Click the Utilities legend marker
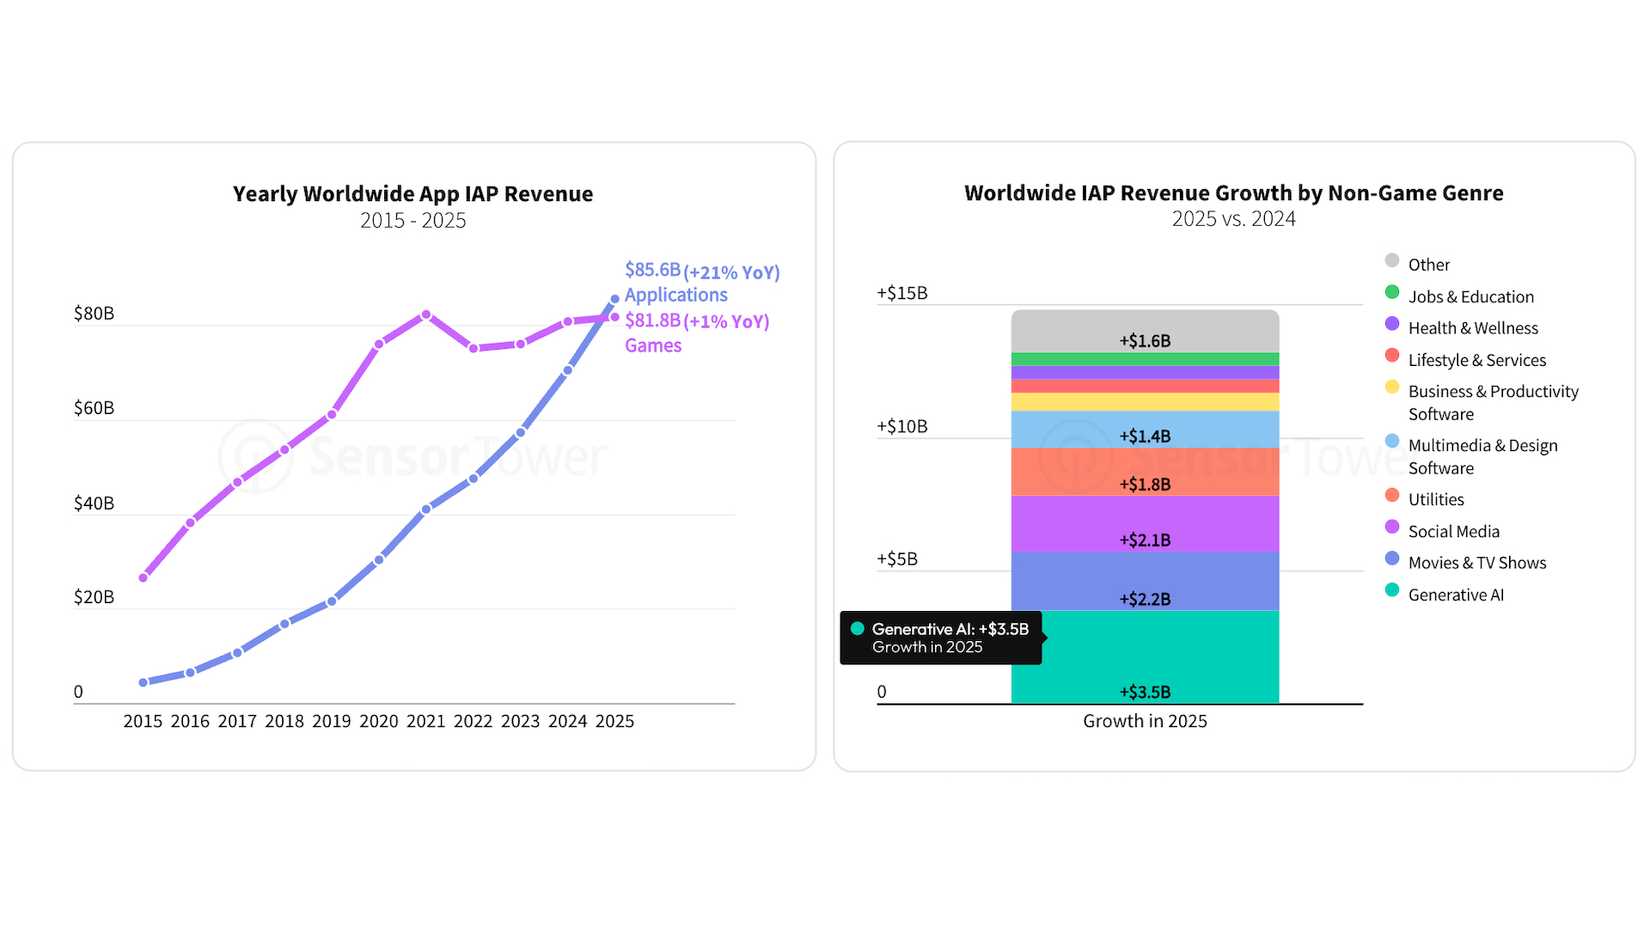The image size is (1650, 928). (x=1391, y=499)
